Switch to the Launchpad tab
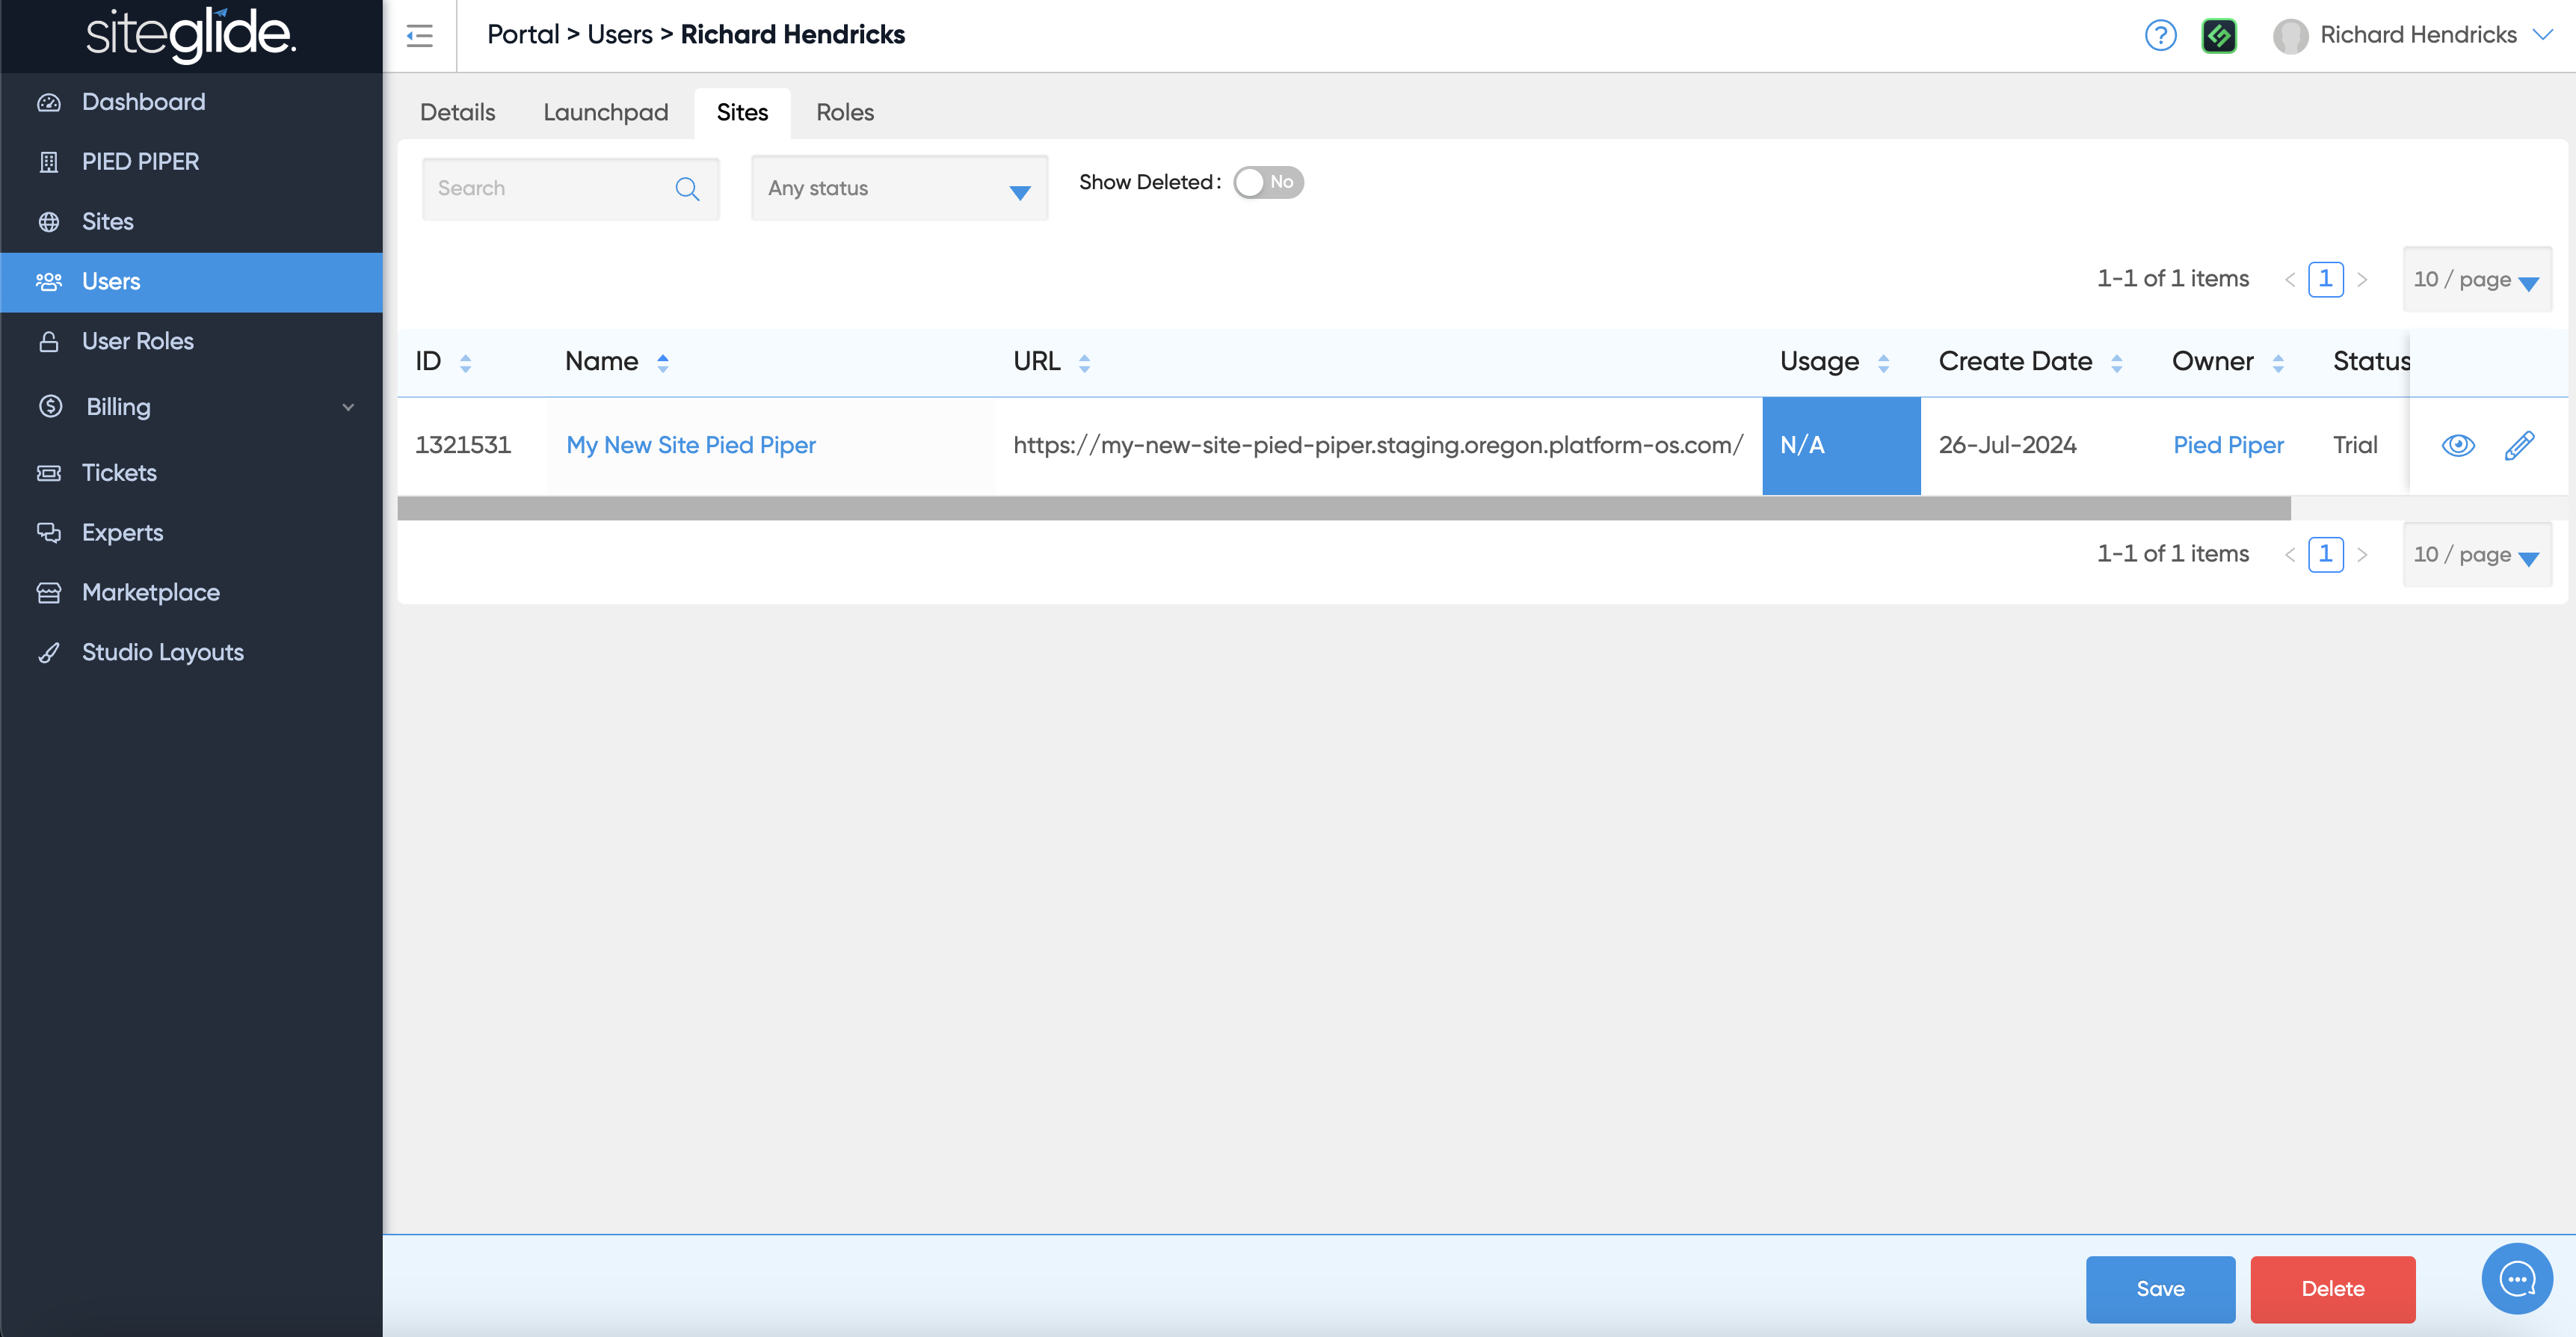 605,113
